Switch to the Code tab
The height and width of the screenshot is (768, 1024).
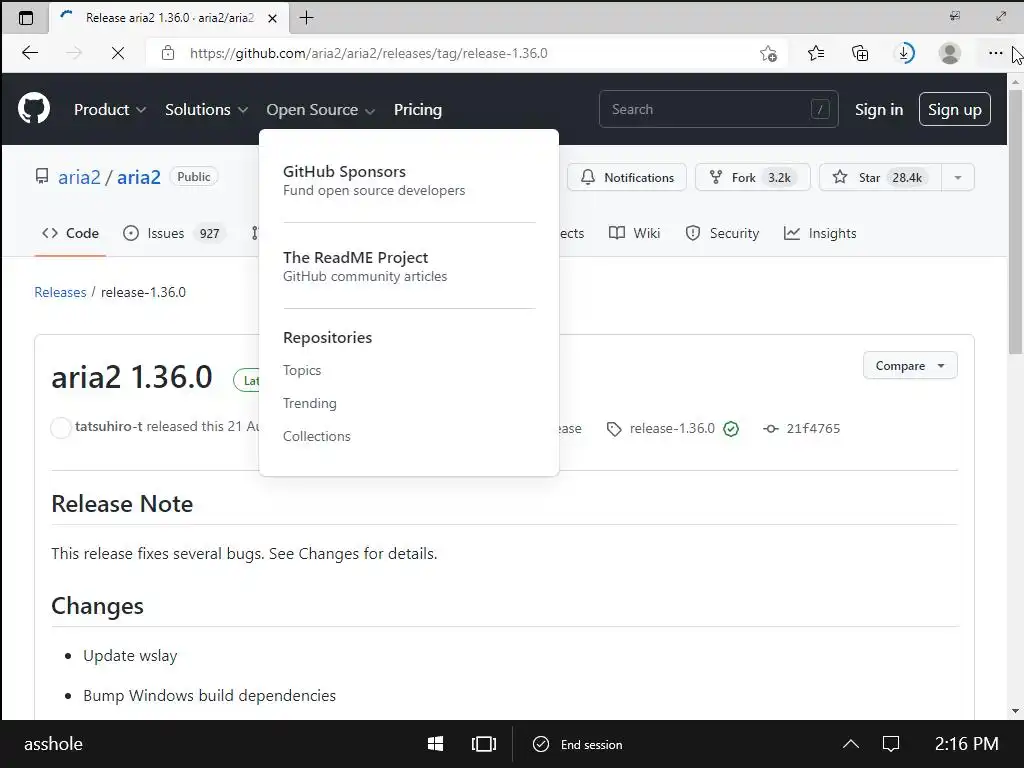70,233
